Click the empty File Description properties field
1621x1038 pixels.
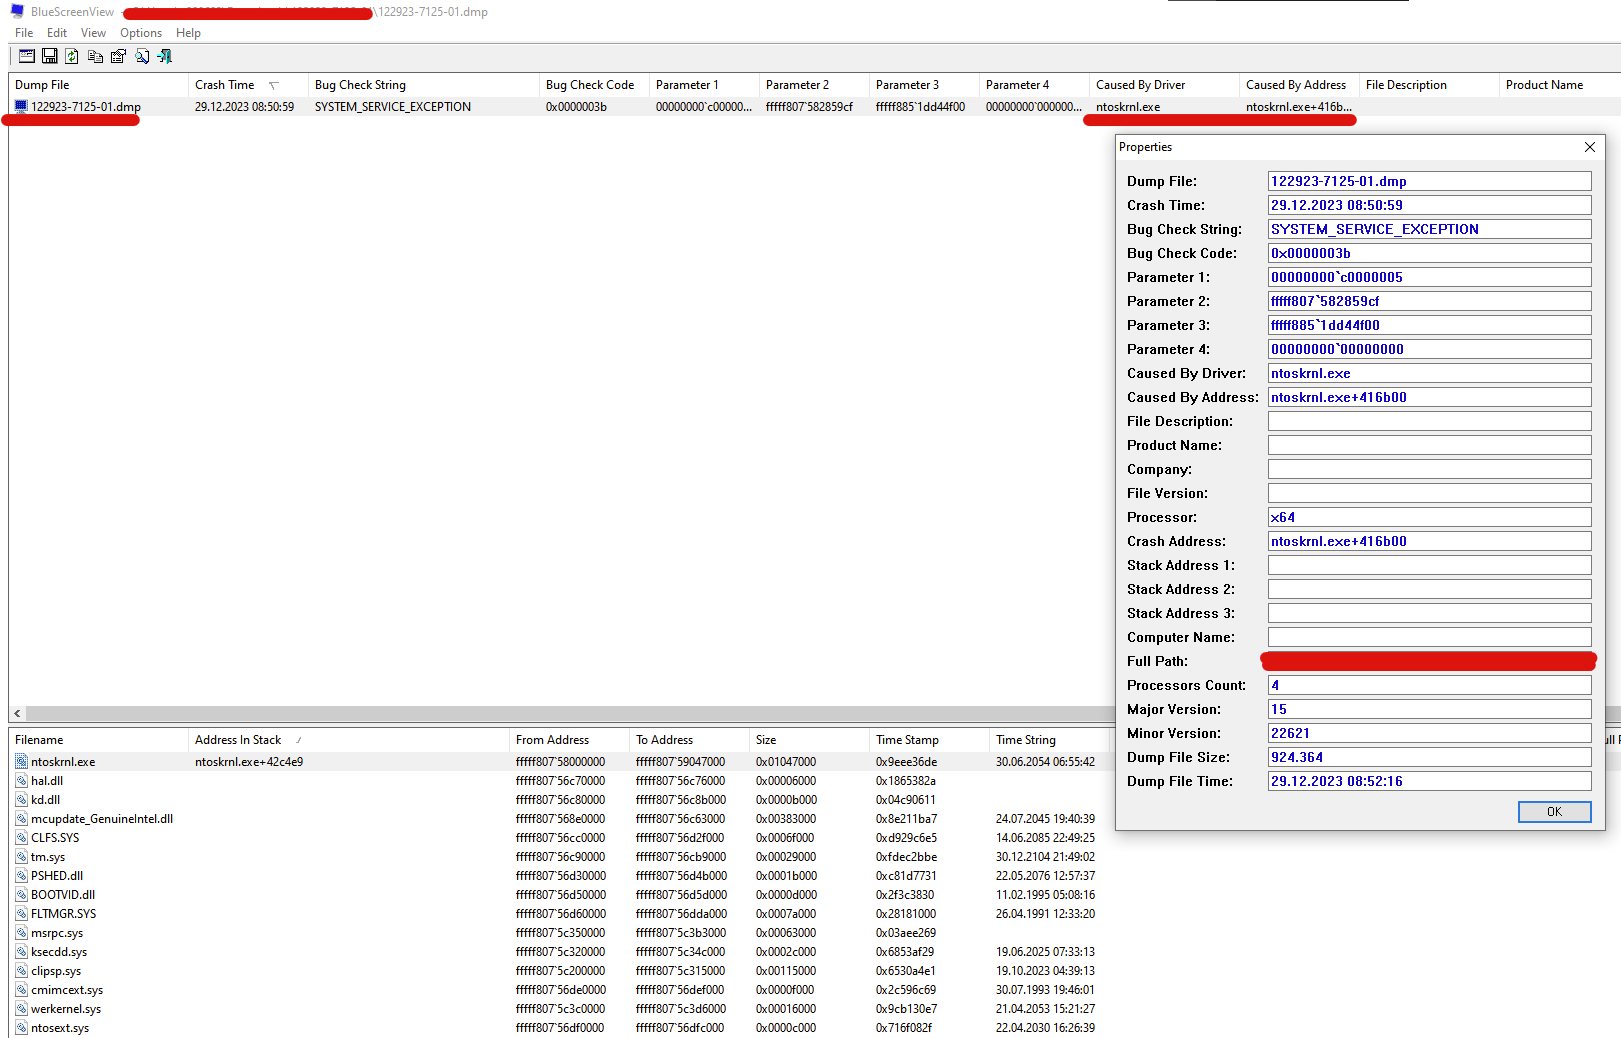pos(1430,421)
